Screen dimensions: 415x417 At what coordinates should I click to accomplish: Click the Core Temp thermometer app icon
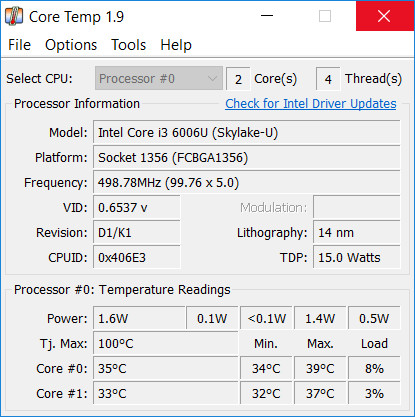[14, 16]
